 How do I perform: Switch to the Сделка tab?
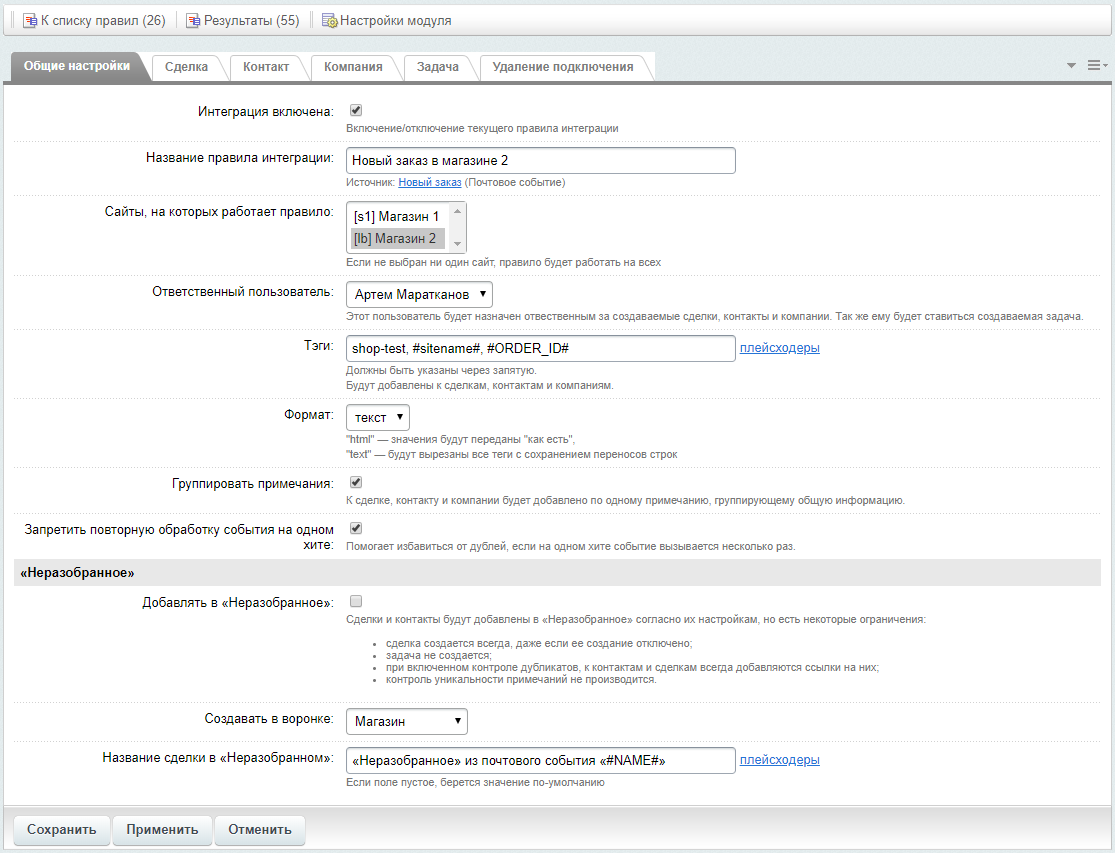[x=186, y=67]
